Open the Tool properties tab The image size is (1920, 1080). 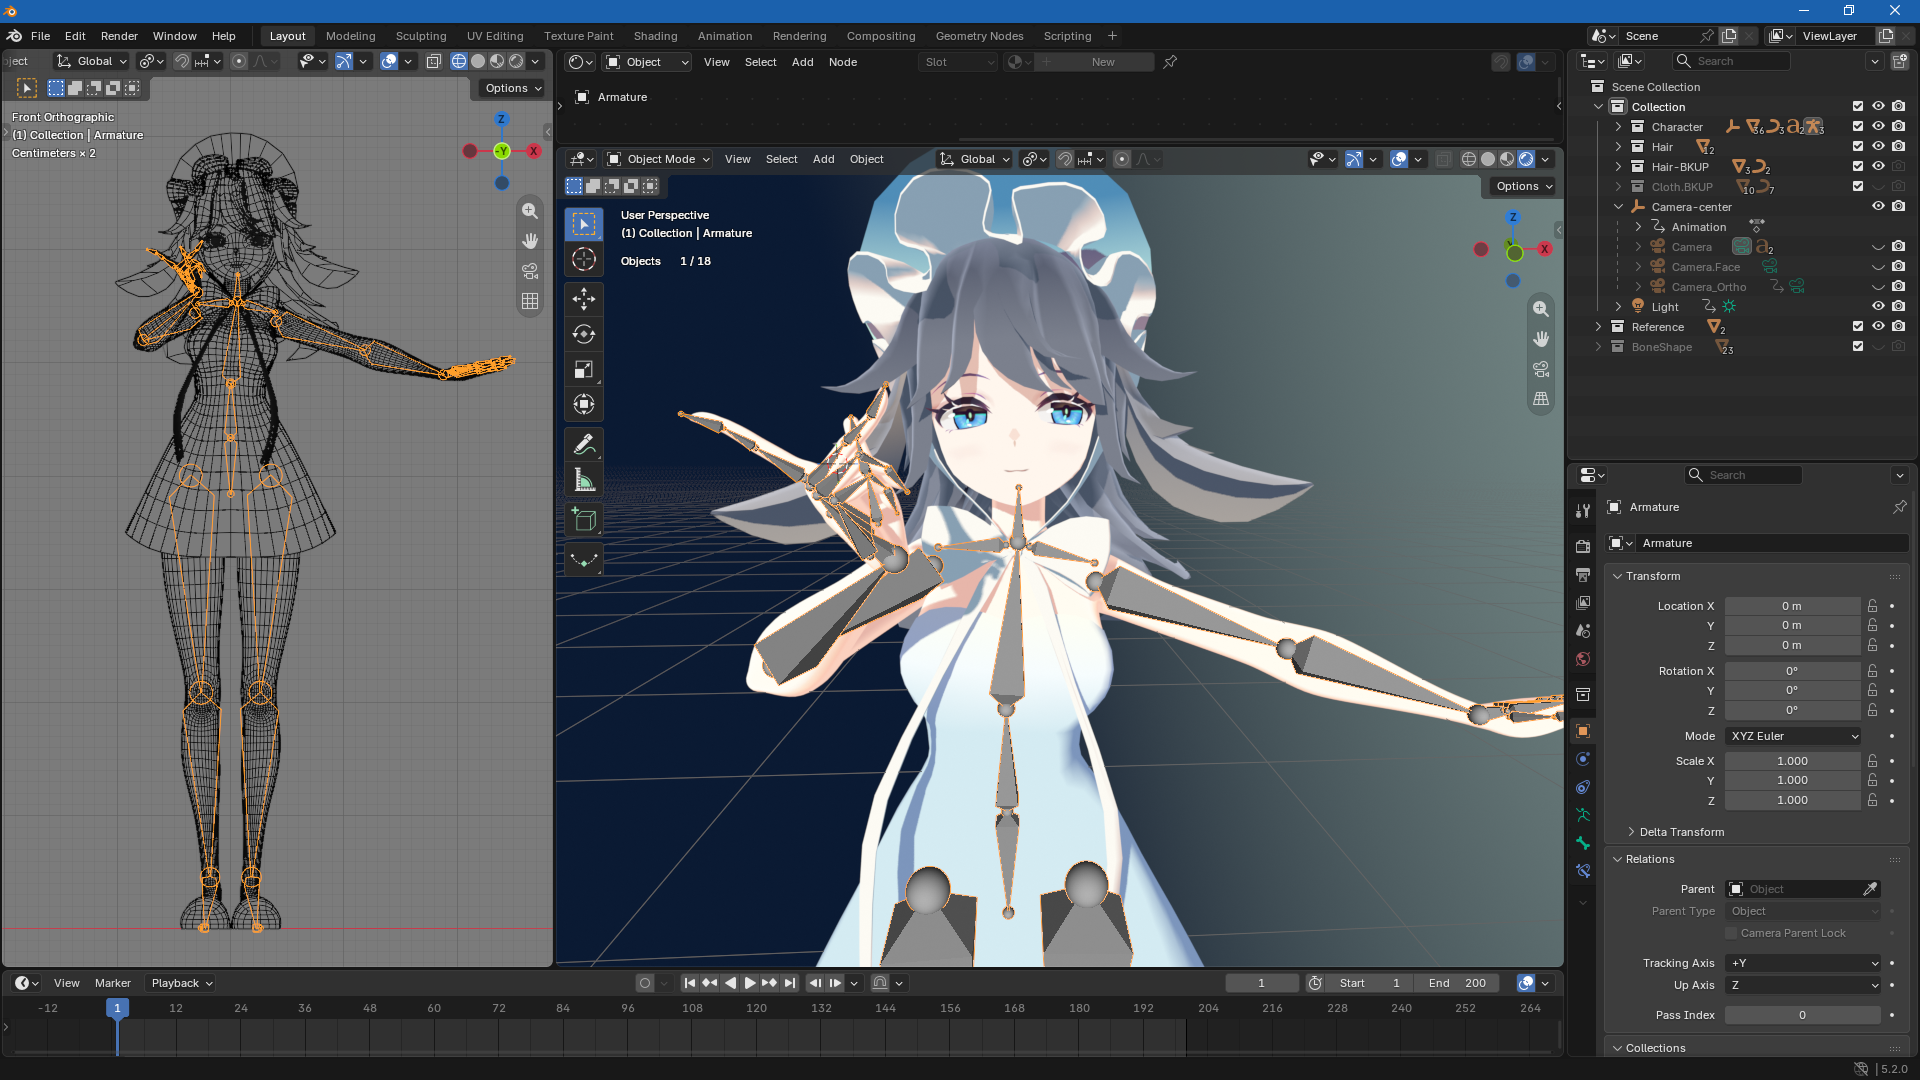coord(1583,511)
